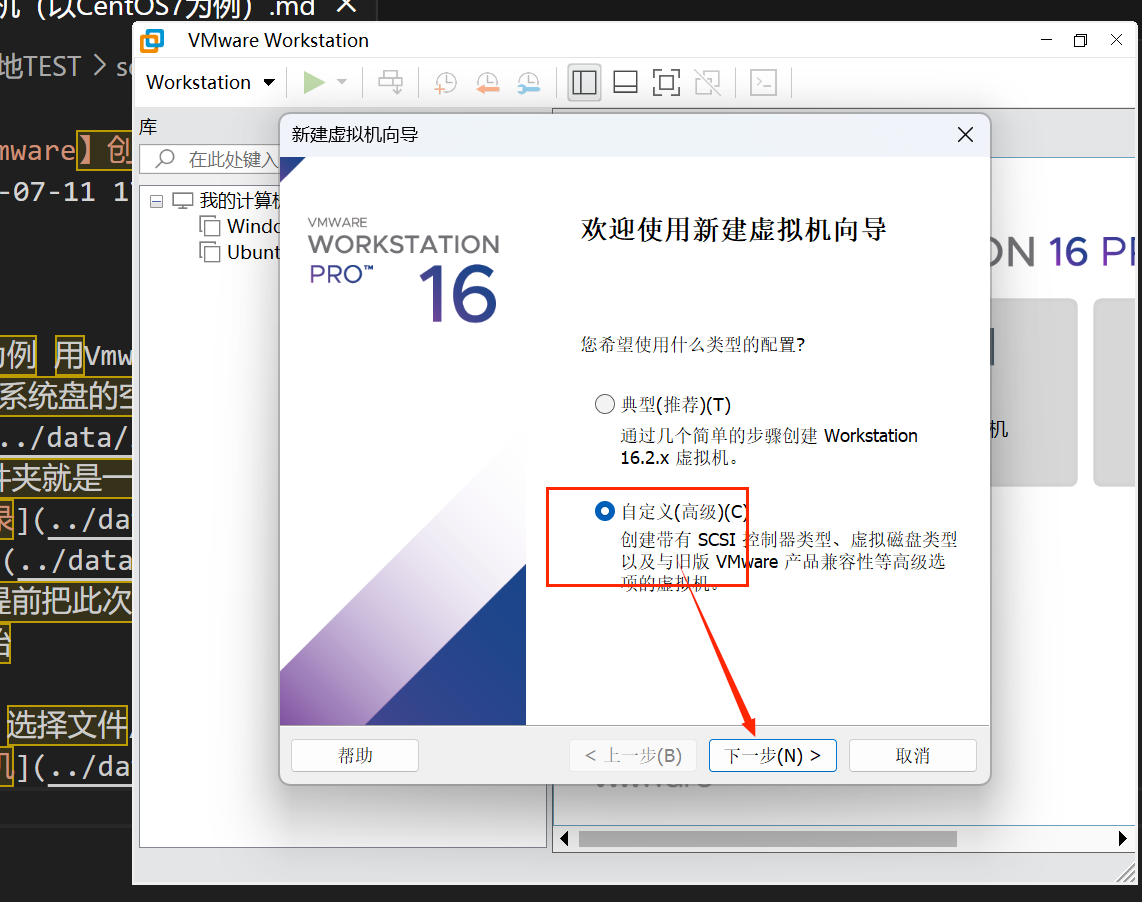1142x902 pixels.
Task: Close the 新建虚拟机向导 wizard dialog
Action: tap(965, 135)
